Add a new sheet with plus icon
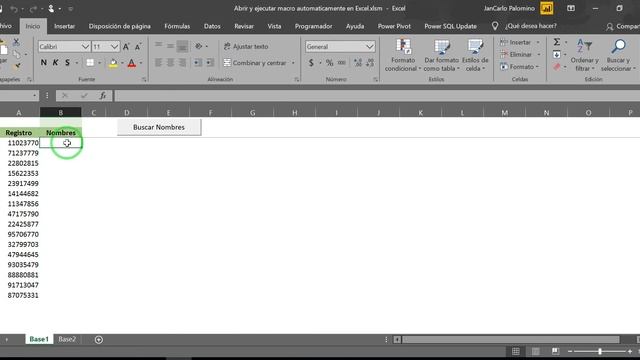Image resolution: width=640 pixels, height=360 pixels. coord(99,340)
